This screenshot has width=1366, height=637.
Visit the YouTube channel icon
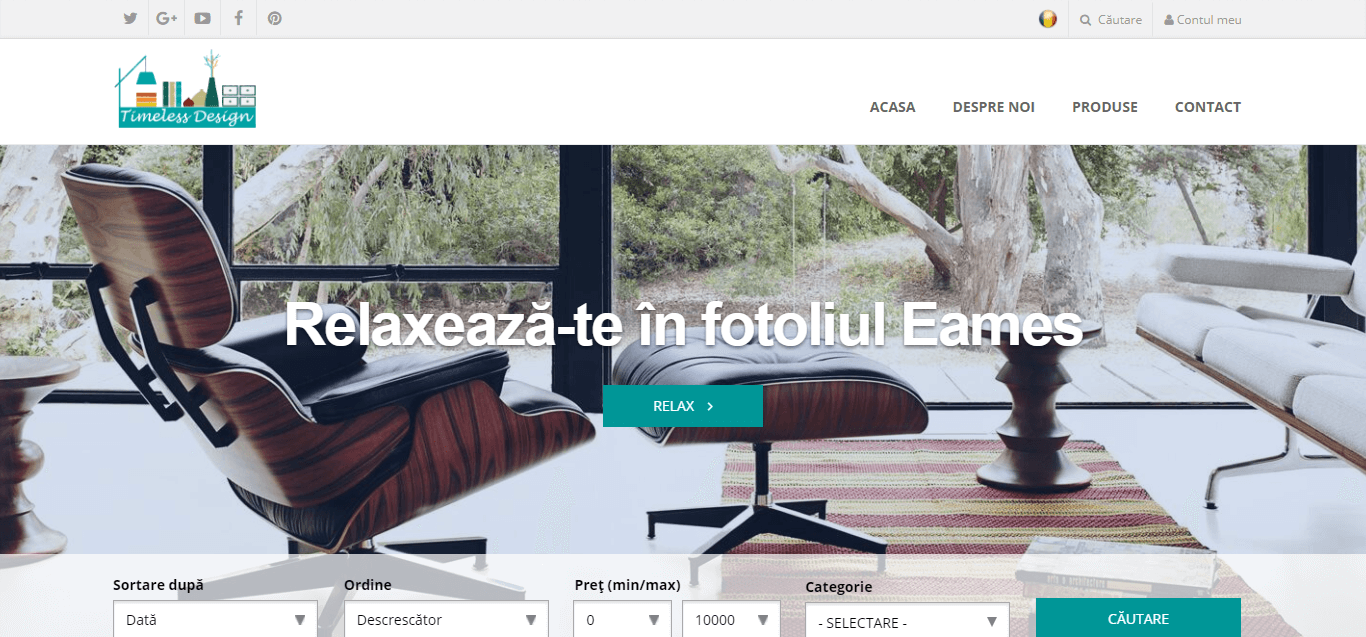tap(203, 19)
